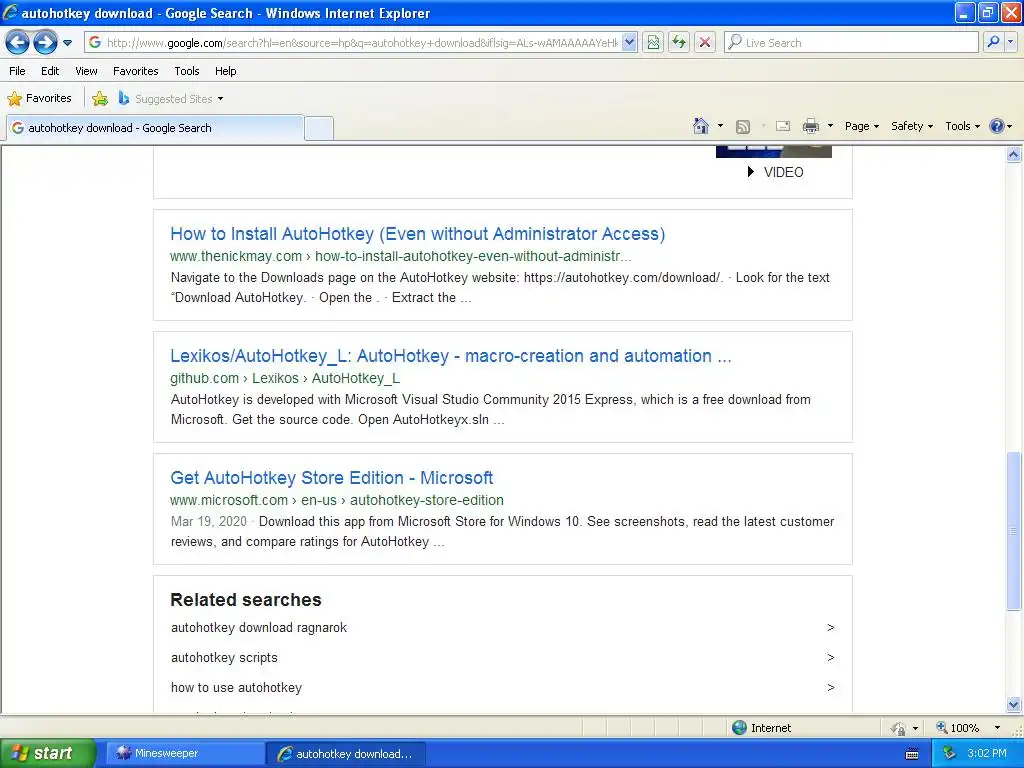Screen dimensions: 1024x768
Task: Print the page with printer icon
Action: coord(810,126)
